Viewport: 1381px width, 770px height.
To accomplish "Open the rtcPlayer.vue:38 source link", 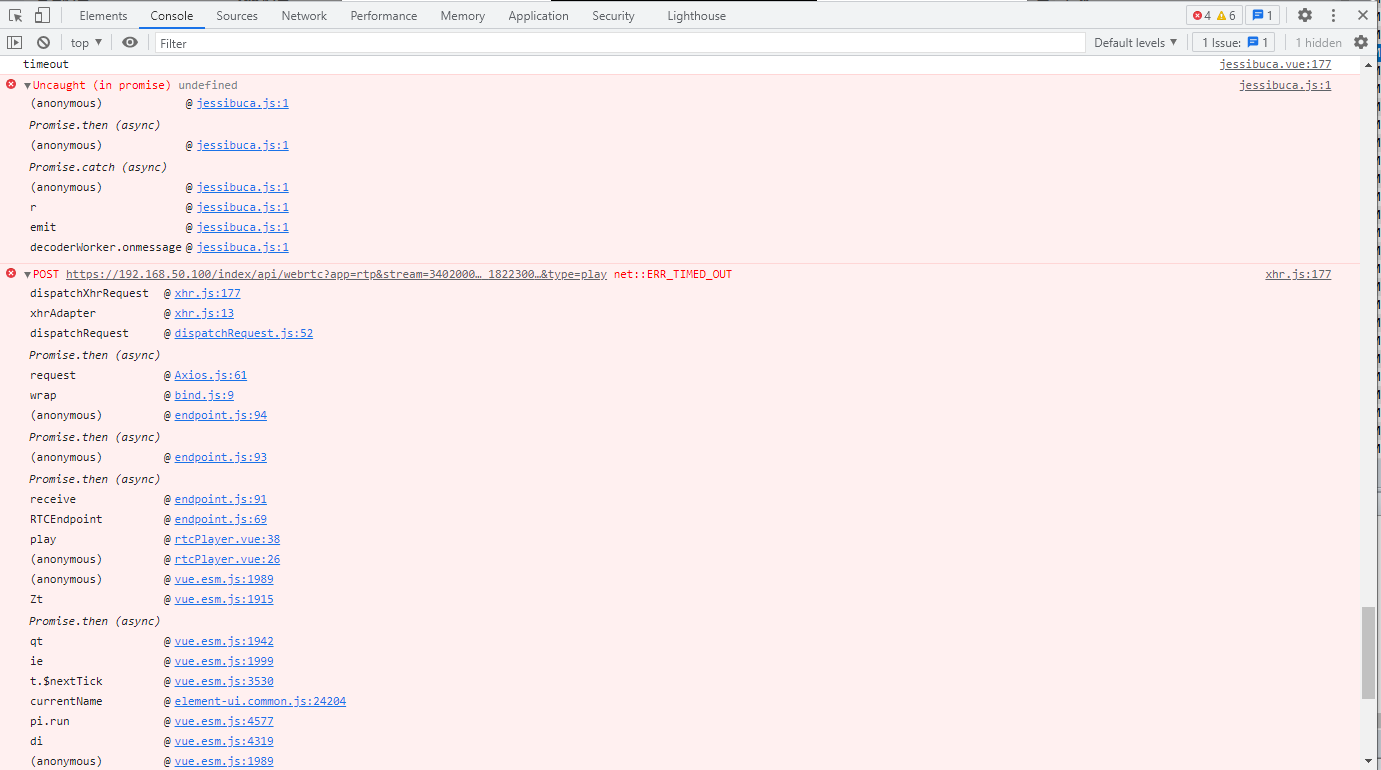I will coord(227,539).
